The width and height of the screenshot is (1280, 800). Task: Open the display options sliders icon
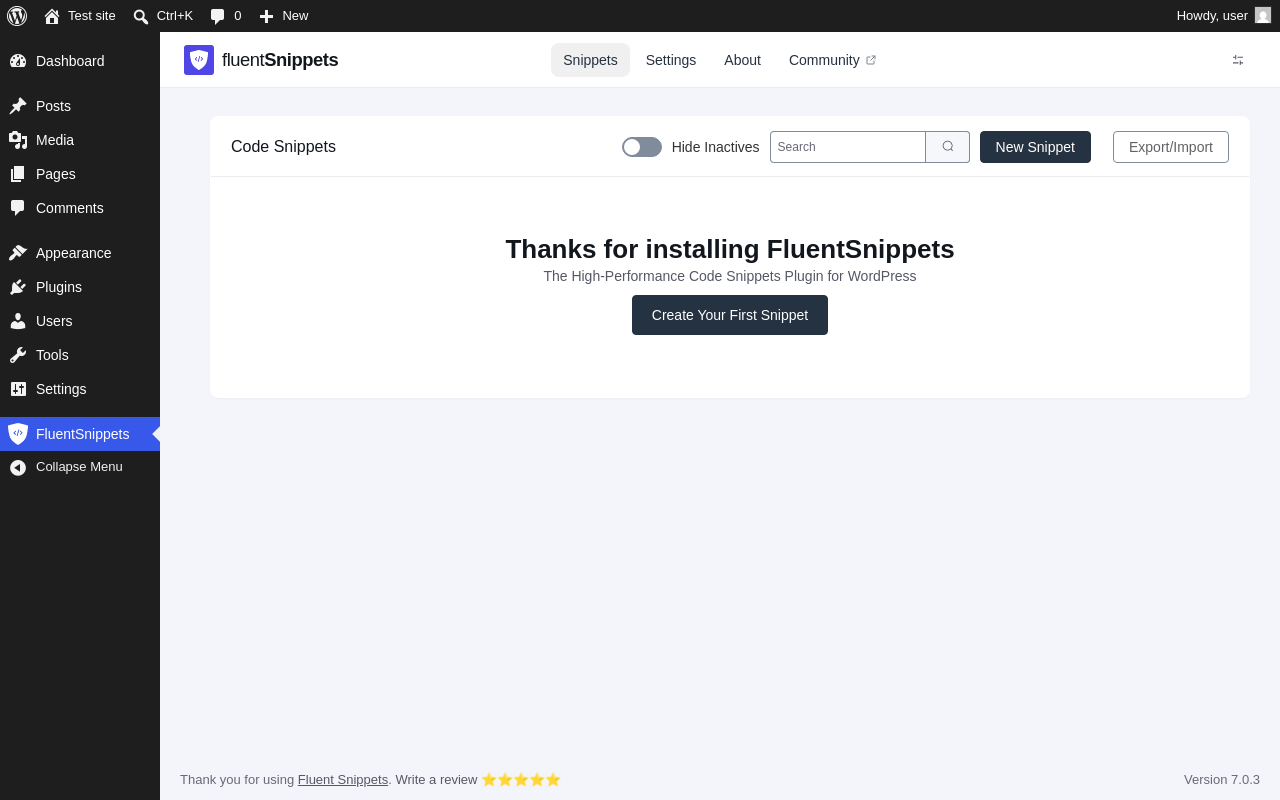pyautogui.click(x=1238, y=60)
